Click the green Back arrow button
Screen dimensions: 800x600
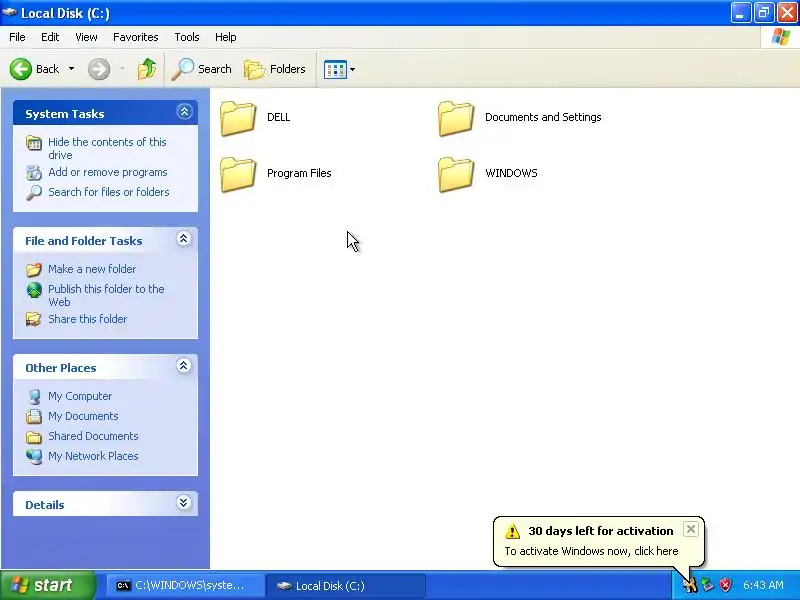(x=21, y=69)
